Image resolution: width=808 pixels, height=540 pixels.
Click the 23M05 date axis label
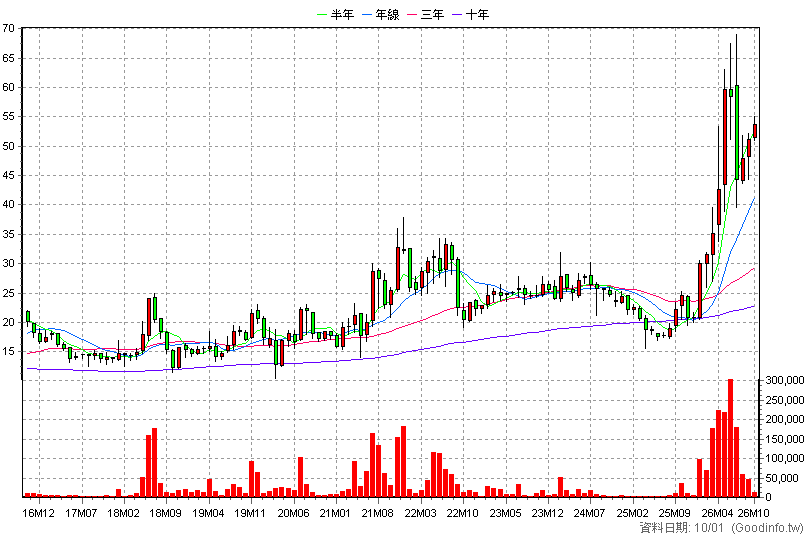[506, 513]
